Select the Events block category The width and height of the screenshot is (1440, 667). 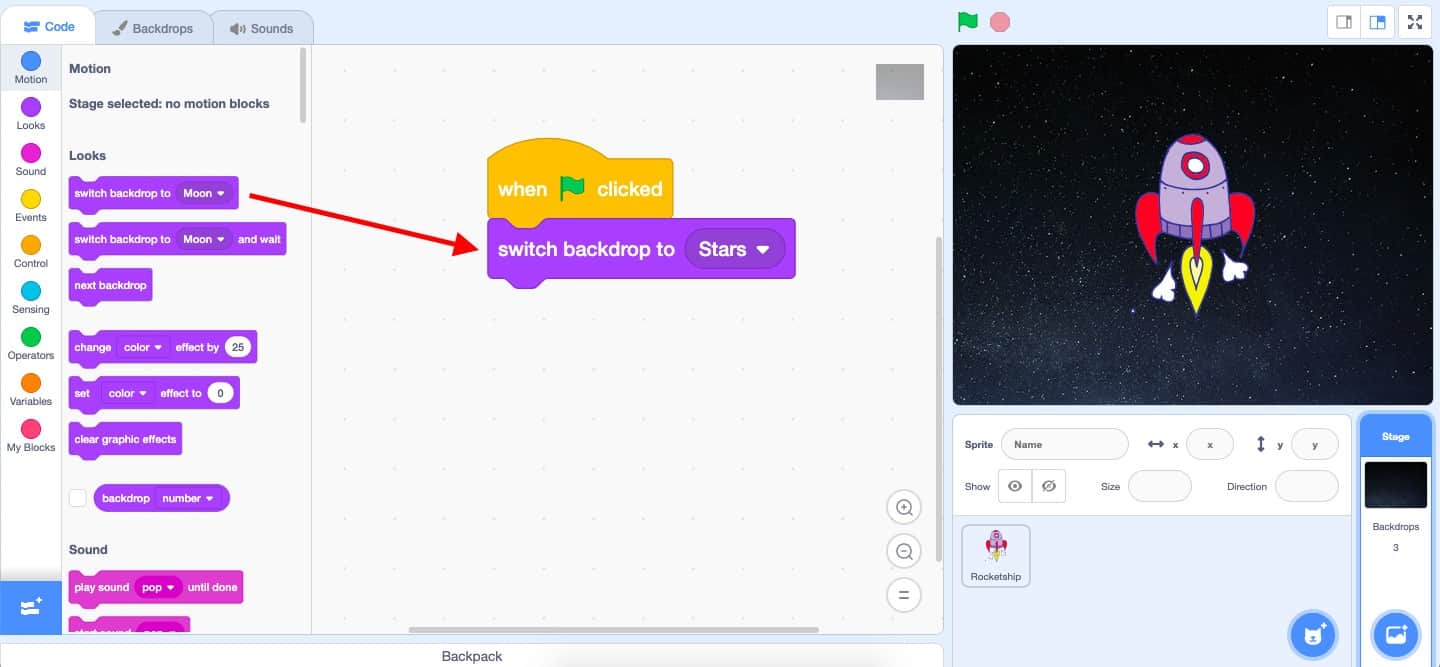pyautogui.click(x=31, y=205)
